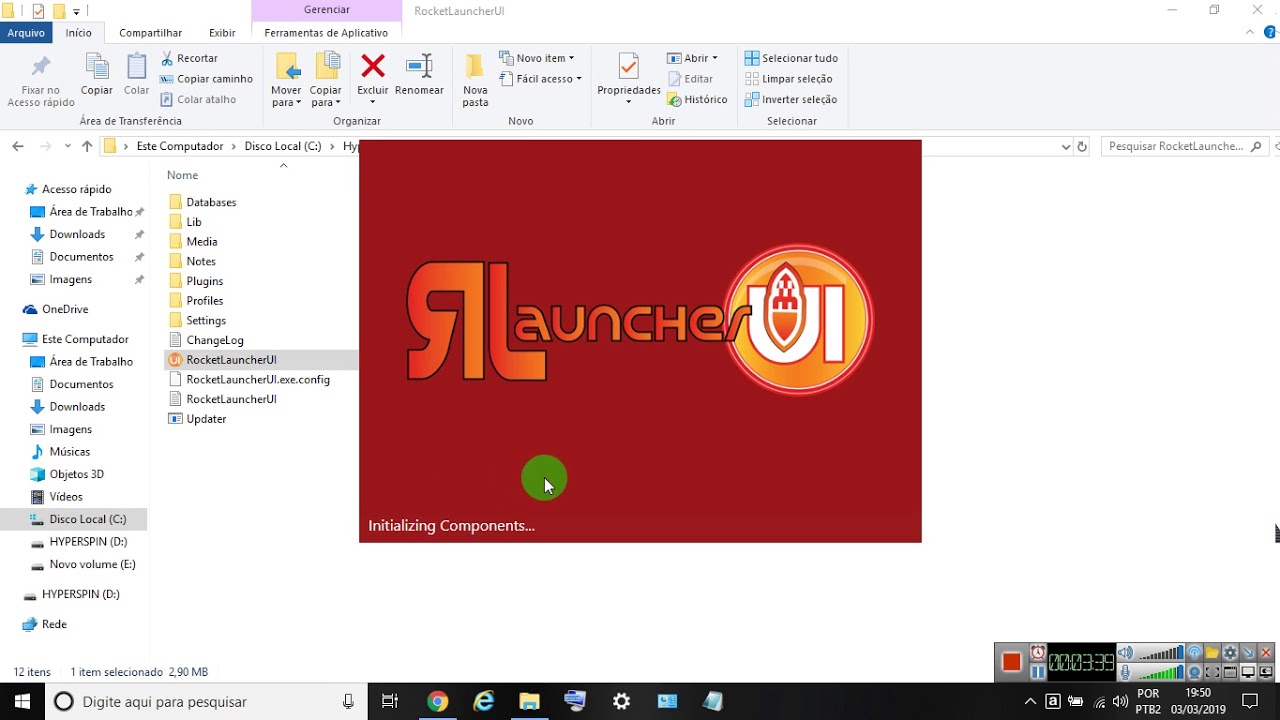Viewport: 1280px width, 720px height.
Task: Click Copiar caminho in ribbon
Action: tap(206, 79)
